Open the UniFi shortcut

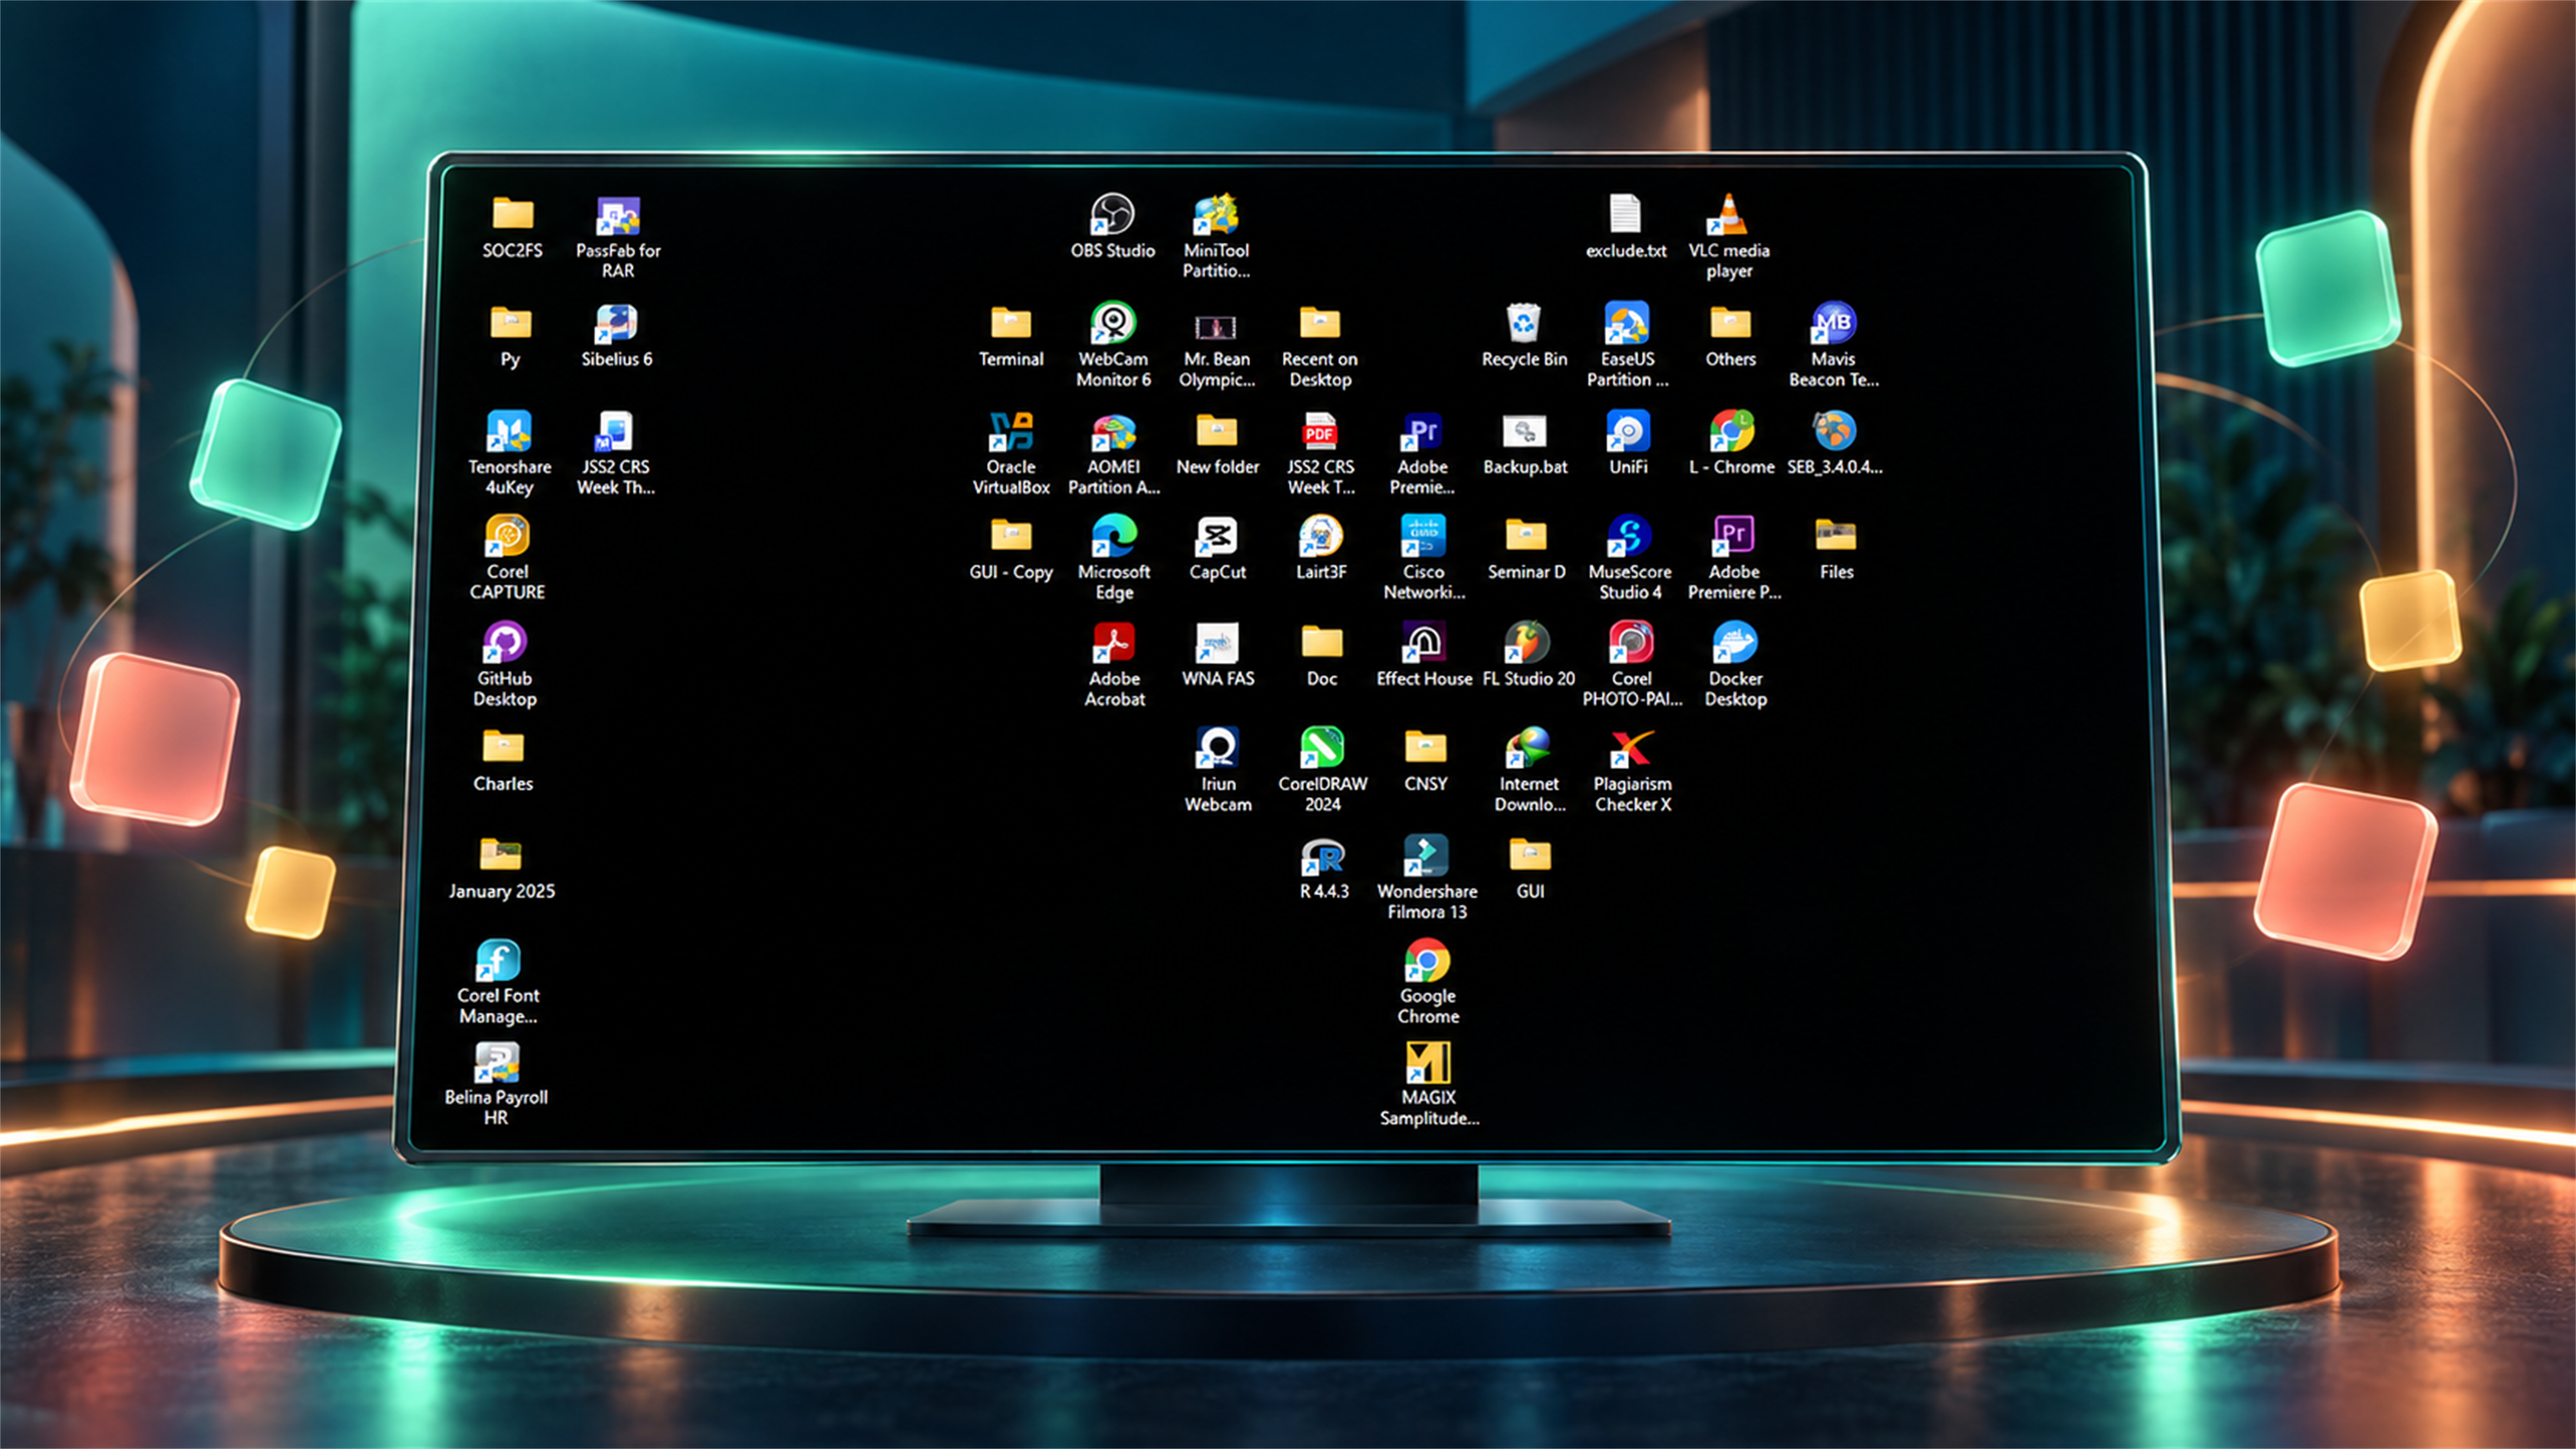[x=1628, y=432]
